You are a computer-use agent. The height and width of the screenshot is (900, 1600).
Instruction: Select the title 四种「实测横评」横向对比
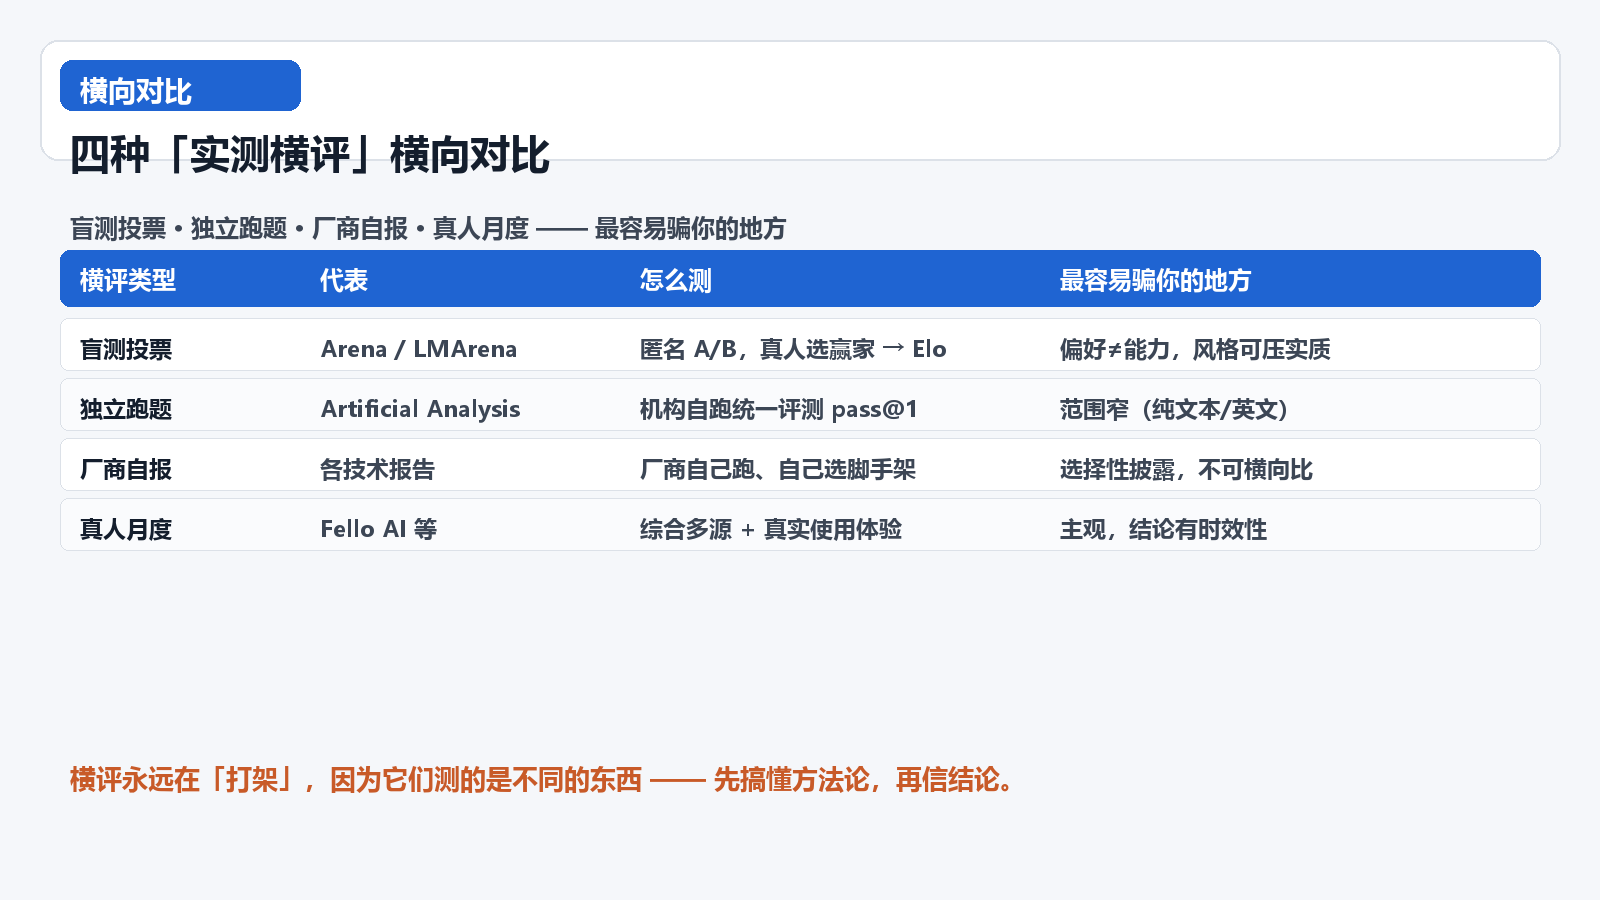coord(310,155)
